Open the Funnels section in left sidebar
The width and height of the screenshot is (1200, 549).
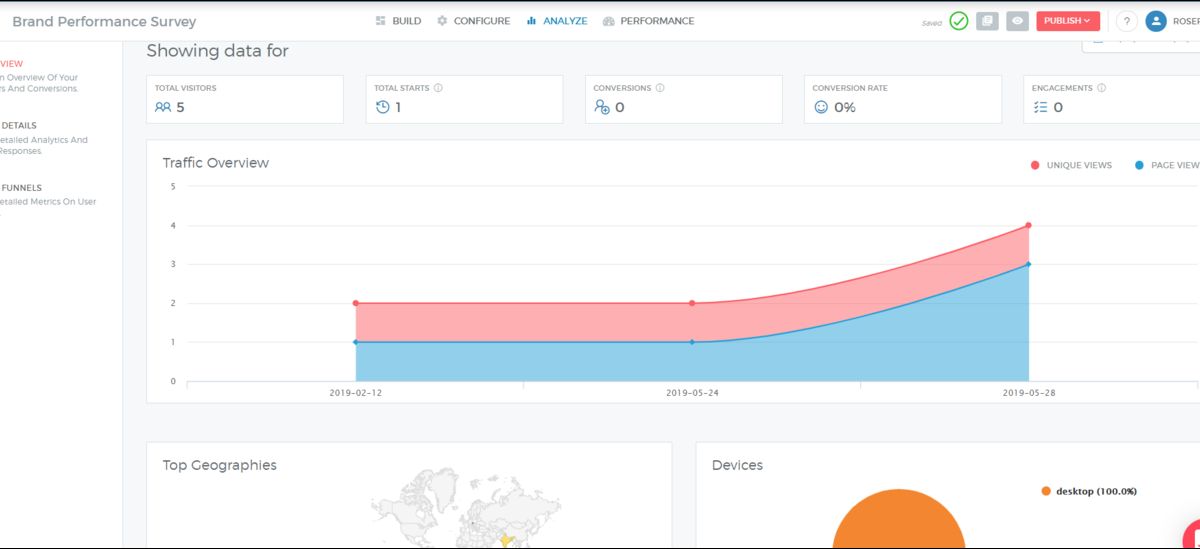coord(21,188)
